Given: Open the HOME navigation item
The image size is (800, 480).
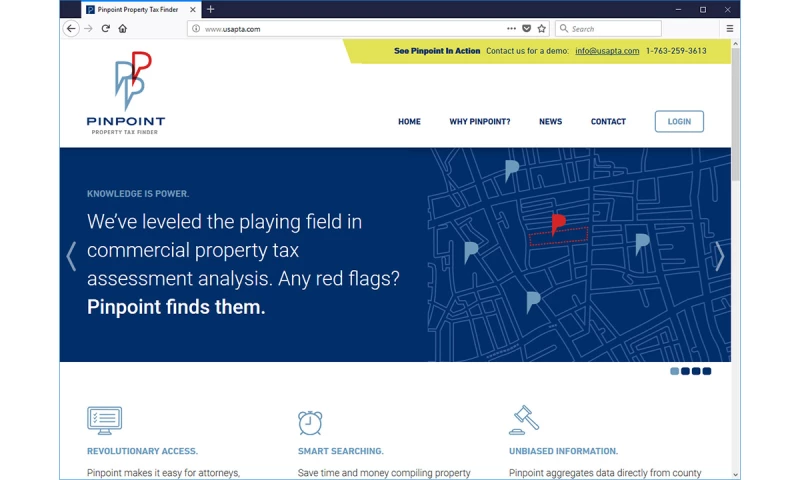Looking at the screenshot, I should pyautogui.click(x=409, y=122).
